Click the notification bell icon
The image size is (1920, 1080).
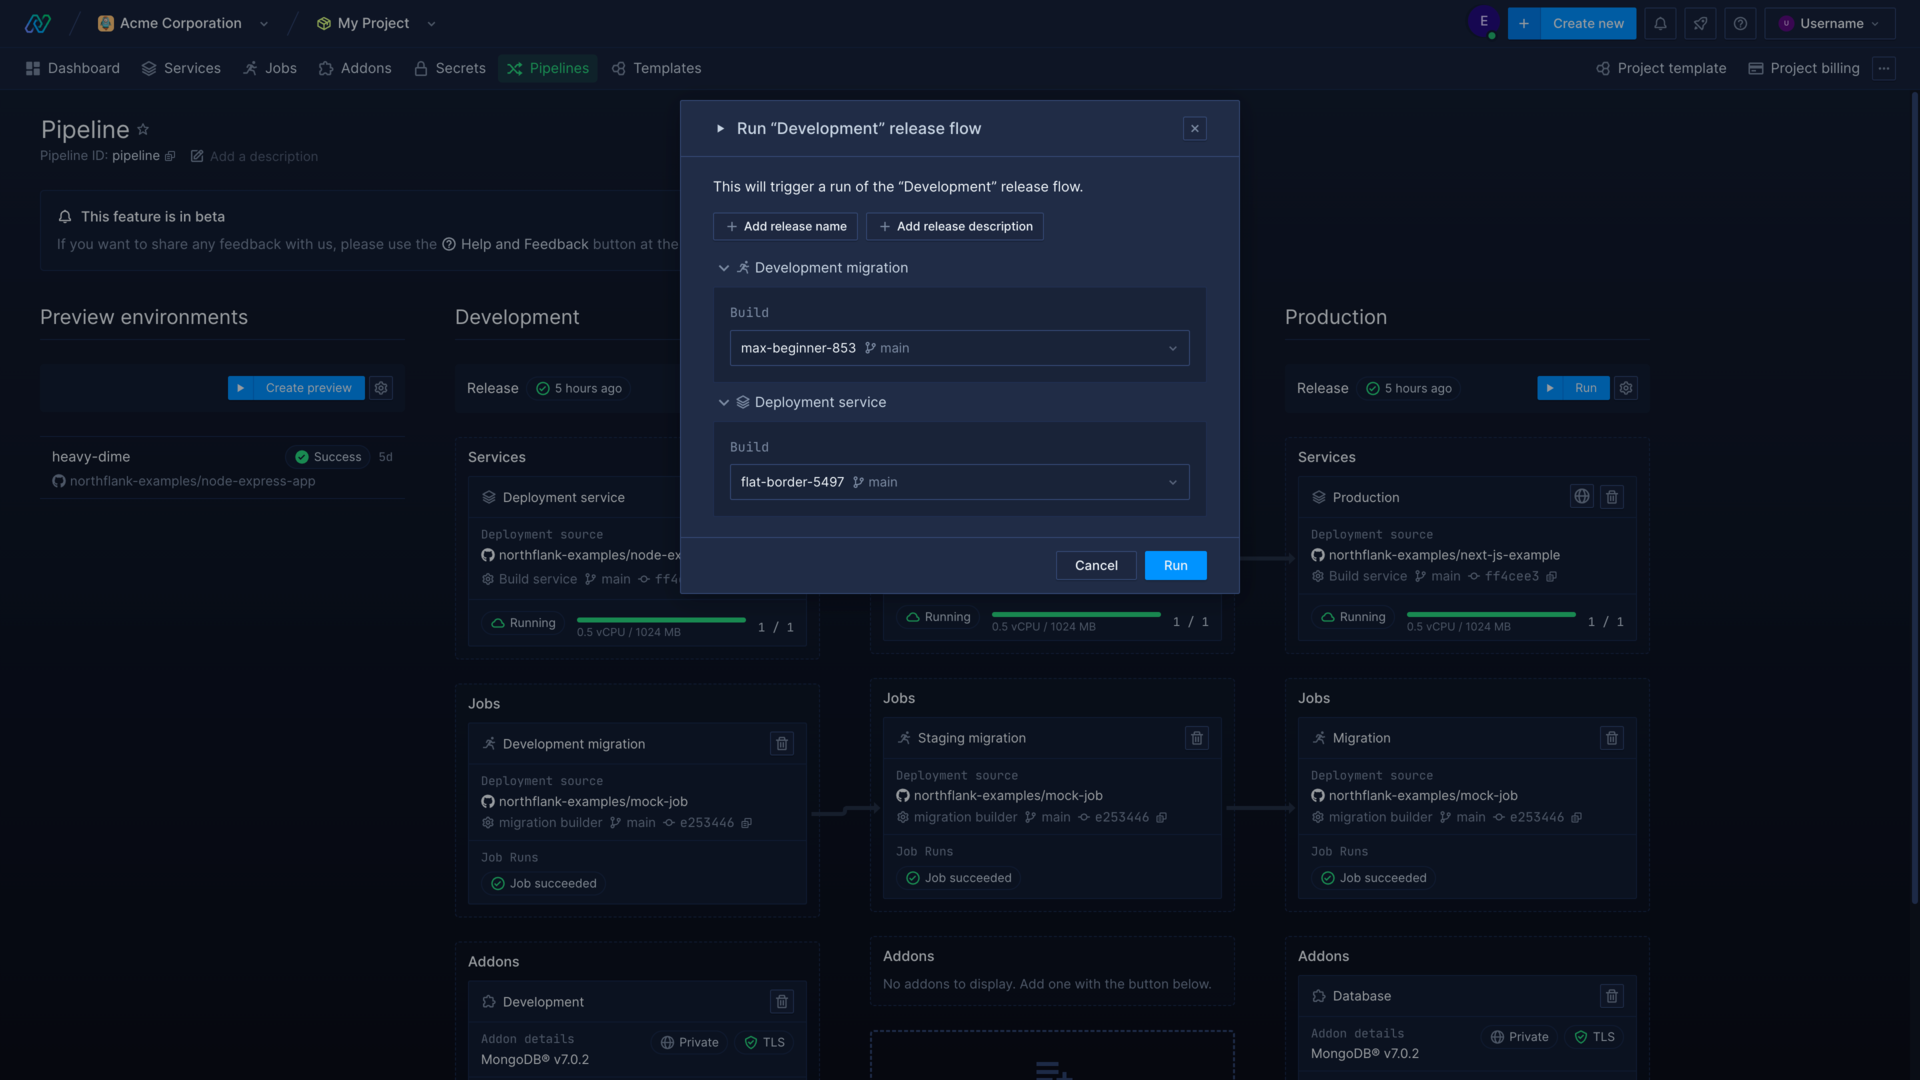[x=1660, y=24]
